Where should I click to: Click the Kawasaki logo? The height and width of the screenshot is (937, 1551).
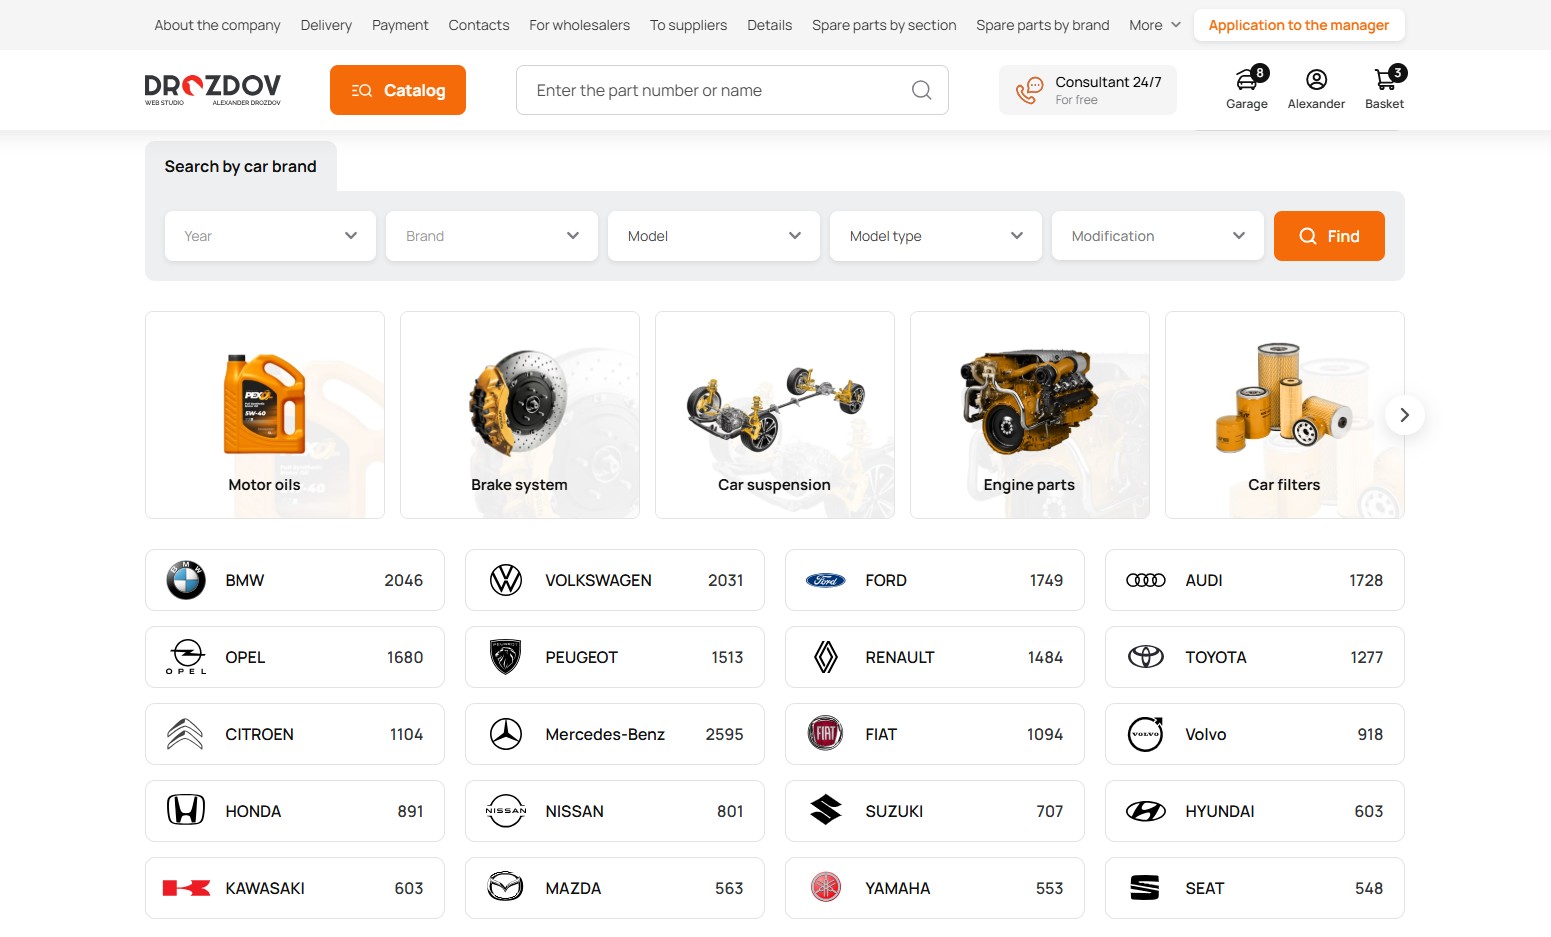pyautogui.click(x=186, y=888)
